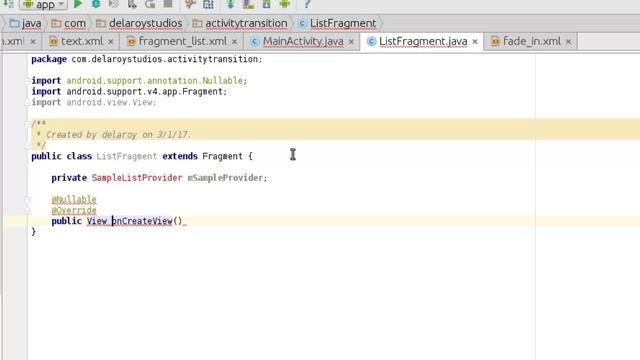Close the leftmost .xml tab
This screenshot has width=640, height=360.
pos(33,42)
